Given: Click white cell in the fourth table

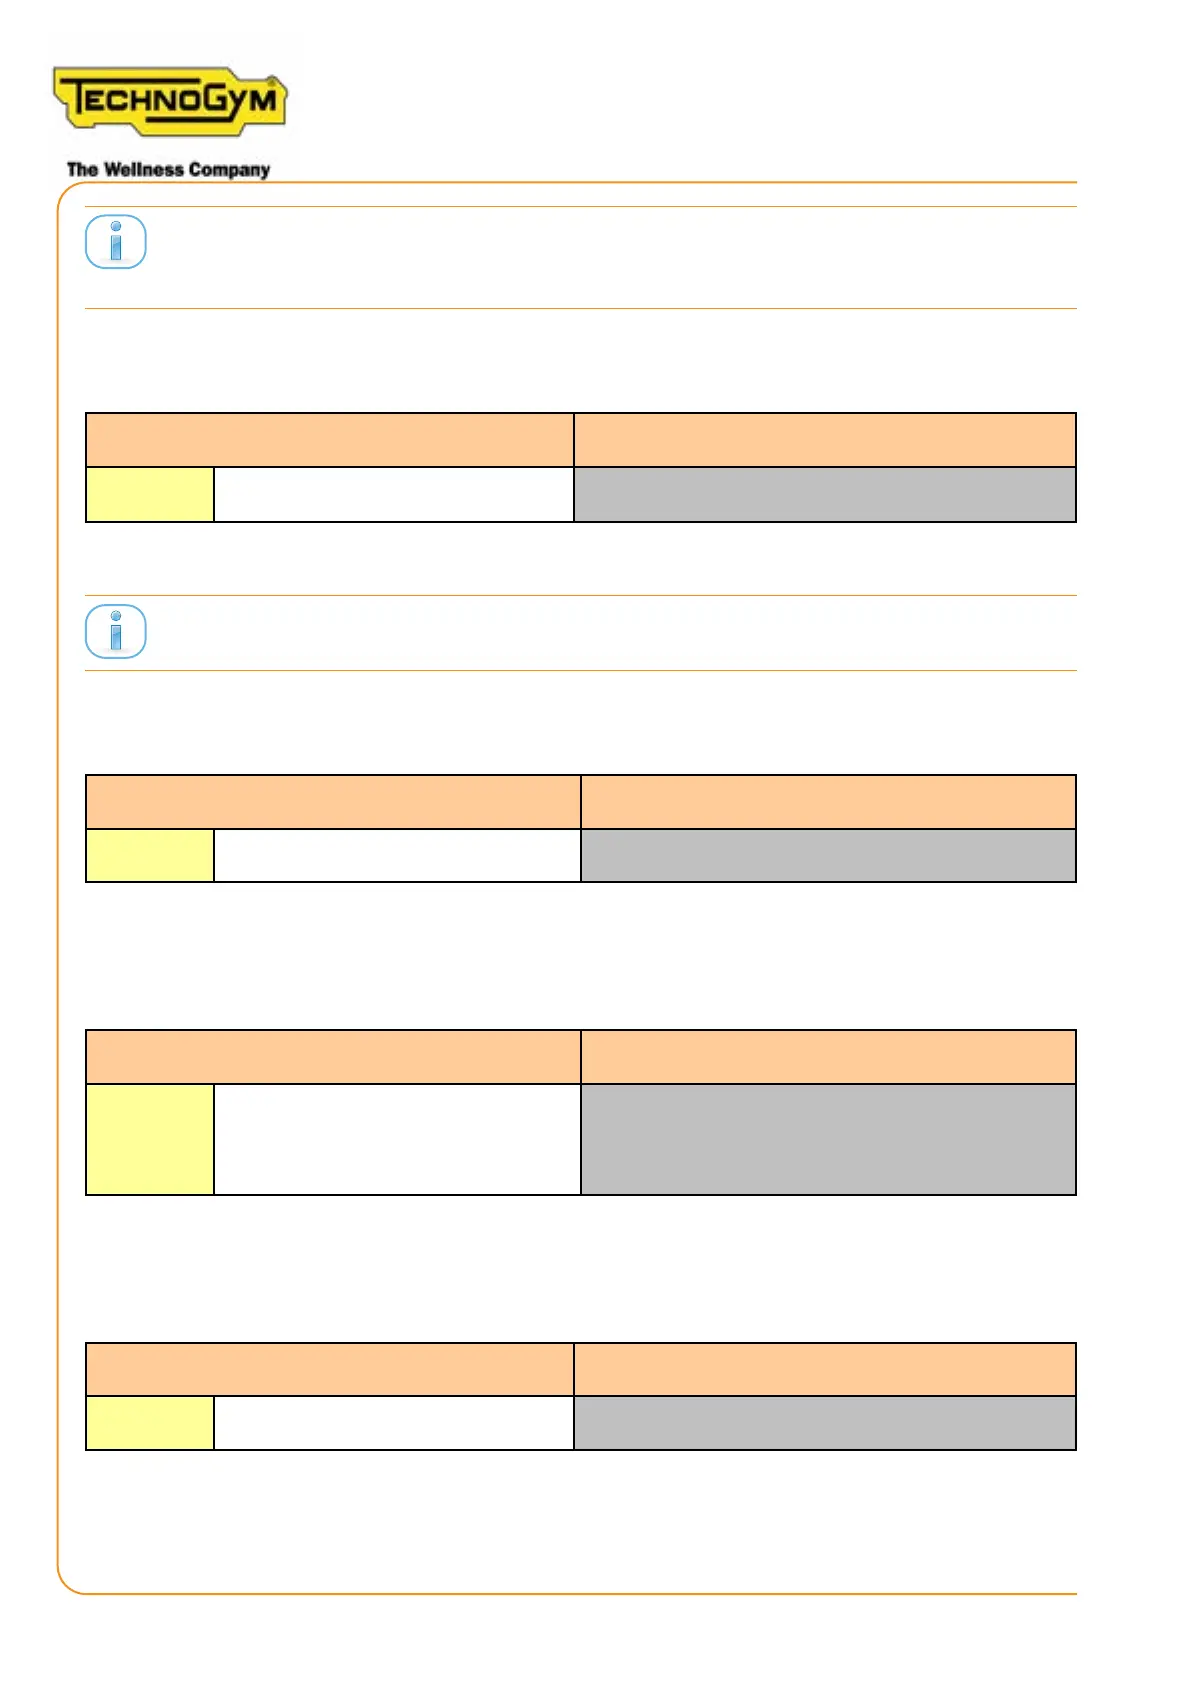Looking at the screenshot, I should click(393, 1422).
